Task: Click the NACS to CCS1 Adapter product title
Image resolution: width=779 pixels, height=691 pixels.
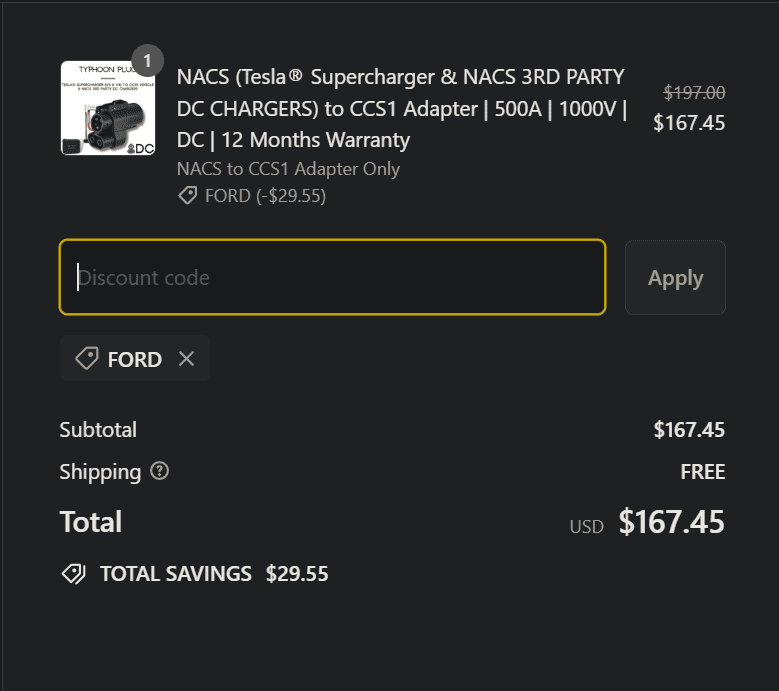Action: (400, 108)
